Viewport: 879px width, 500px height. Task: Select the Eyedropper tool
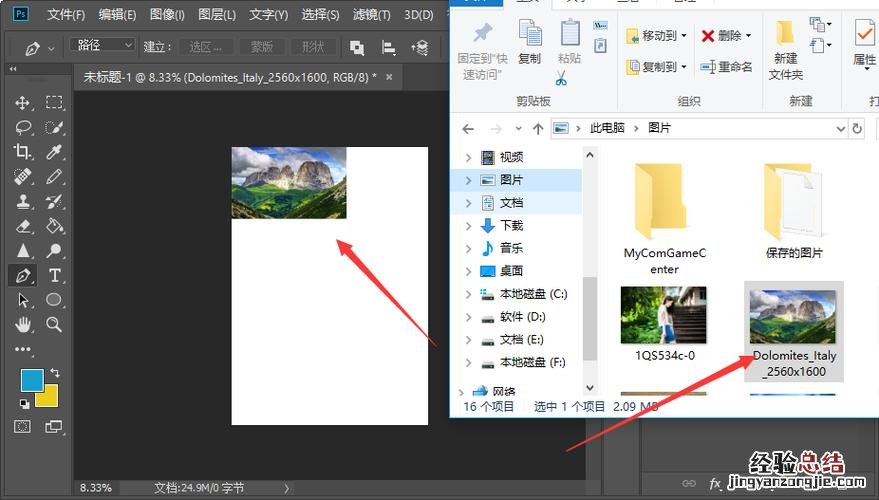(x=55, y=152)
